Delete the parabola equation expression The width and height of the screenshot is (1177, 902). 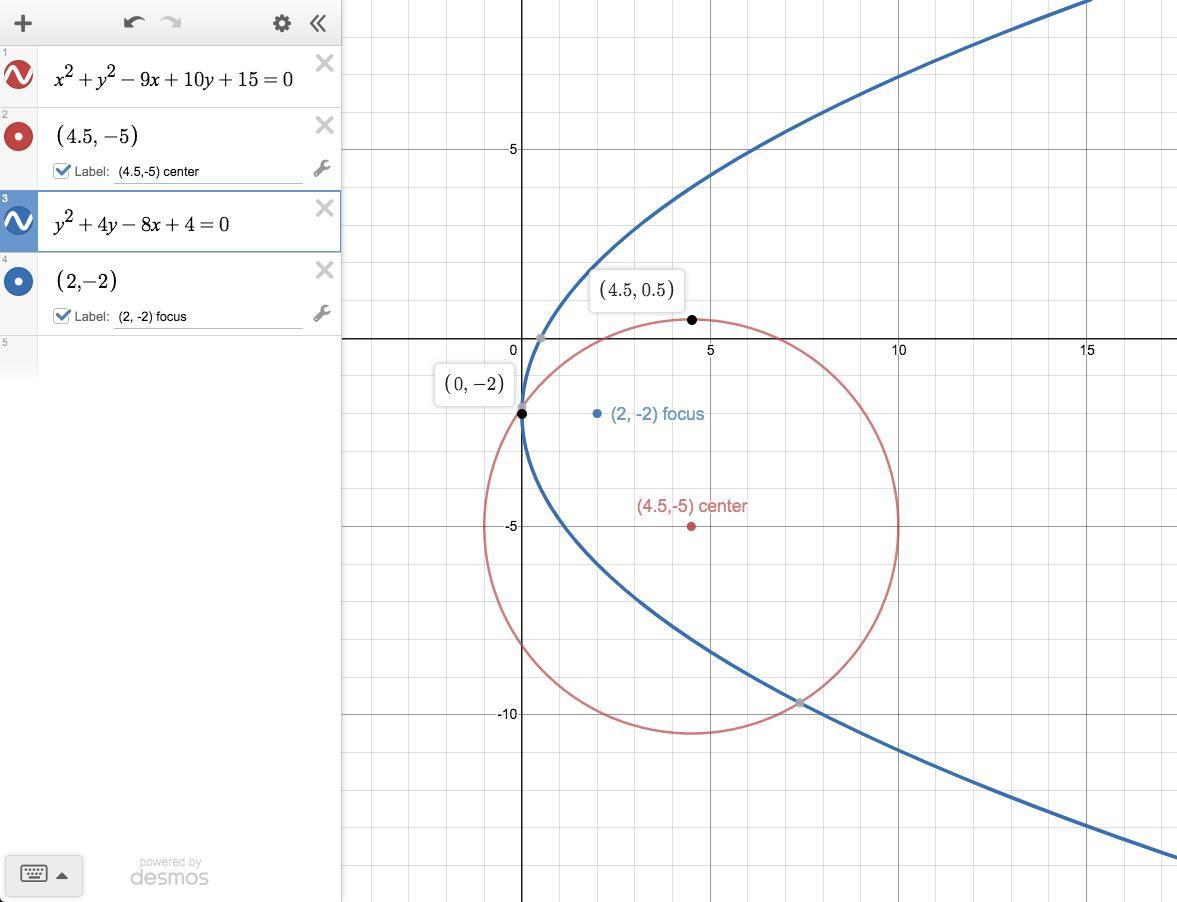[x=324, y=208]
